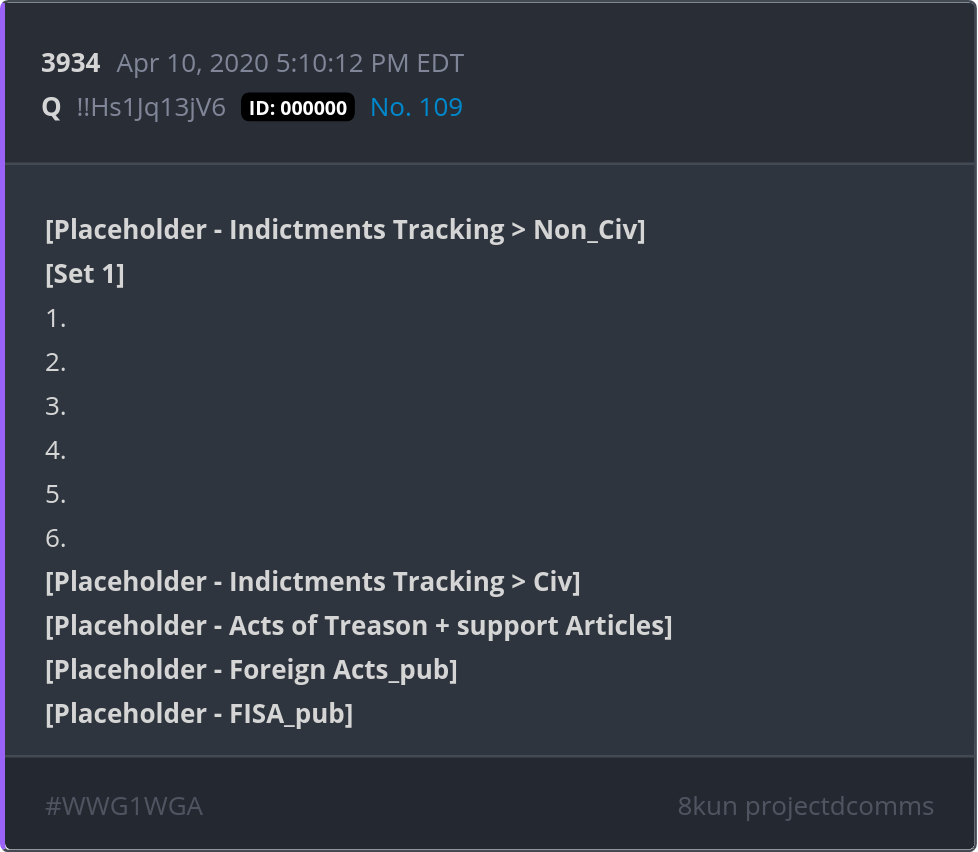Screen dimensions: 978x852
Task: Click list item number 4
Action: coord(56,450)
